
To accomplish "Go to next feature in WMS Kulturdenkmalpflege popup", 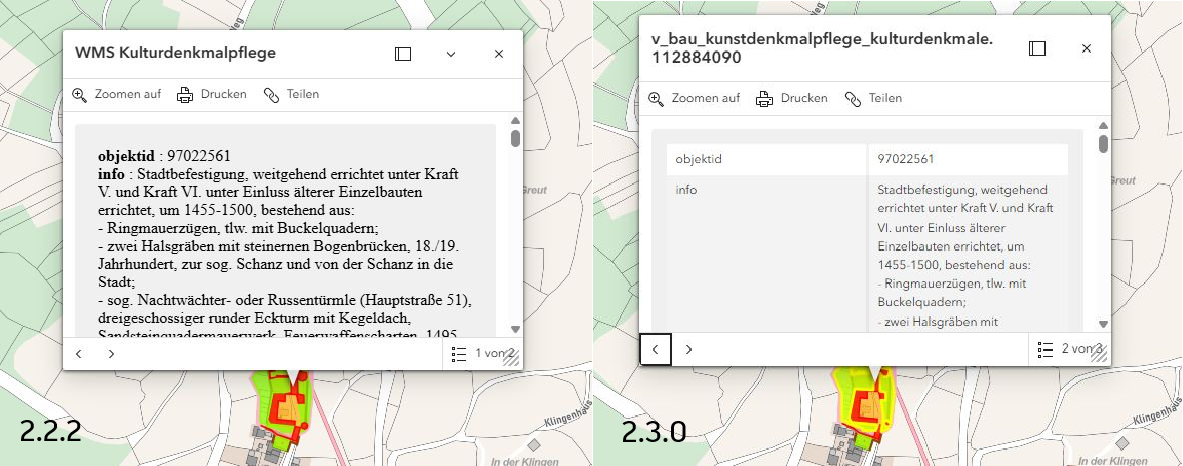I will (111, 353).
